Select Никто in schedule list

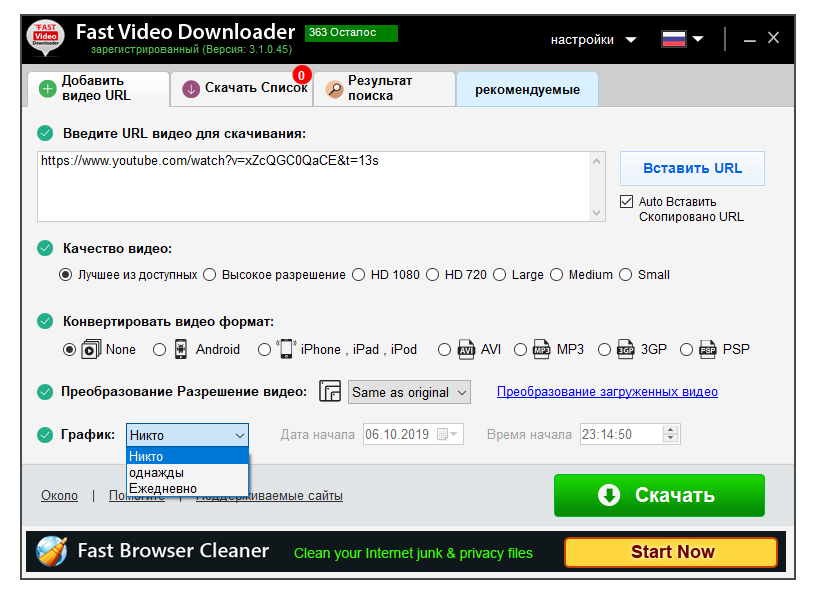[187, 457]
